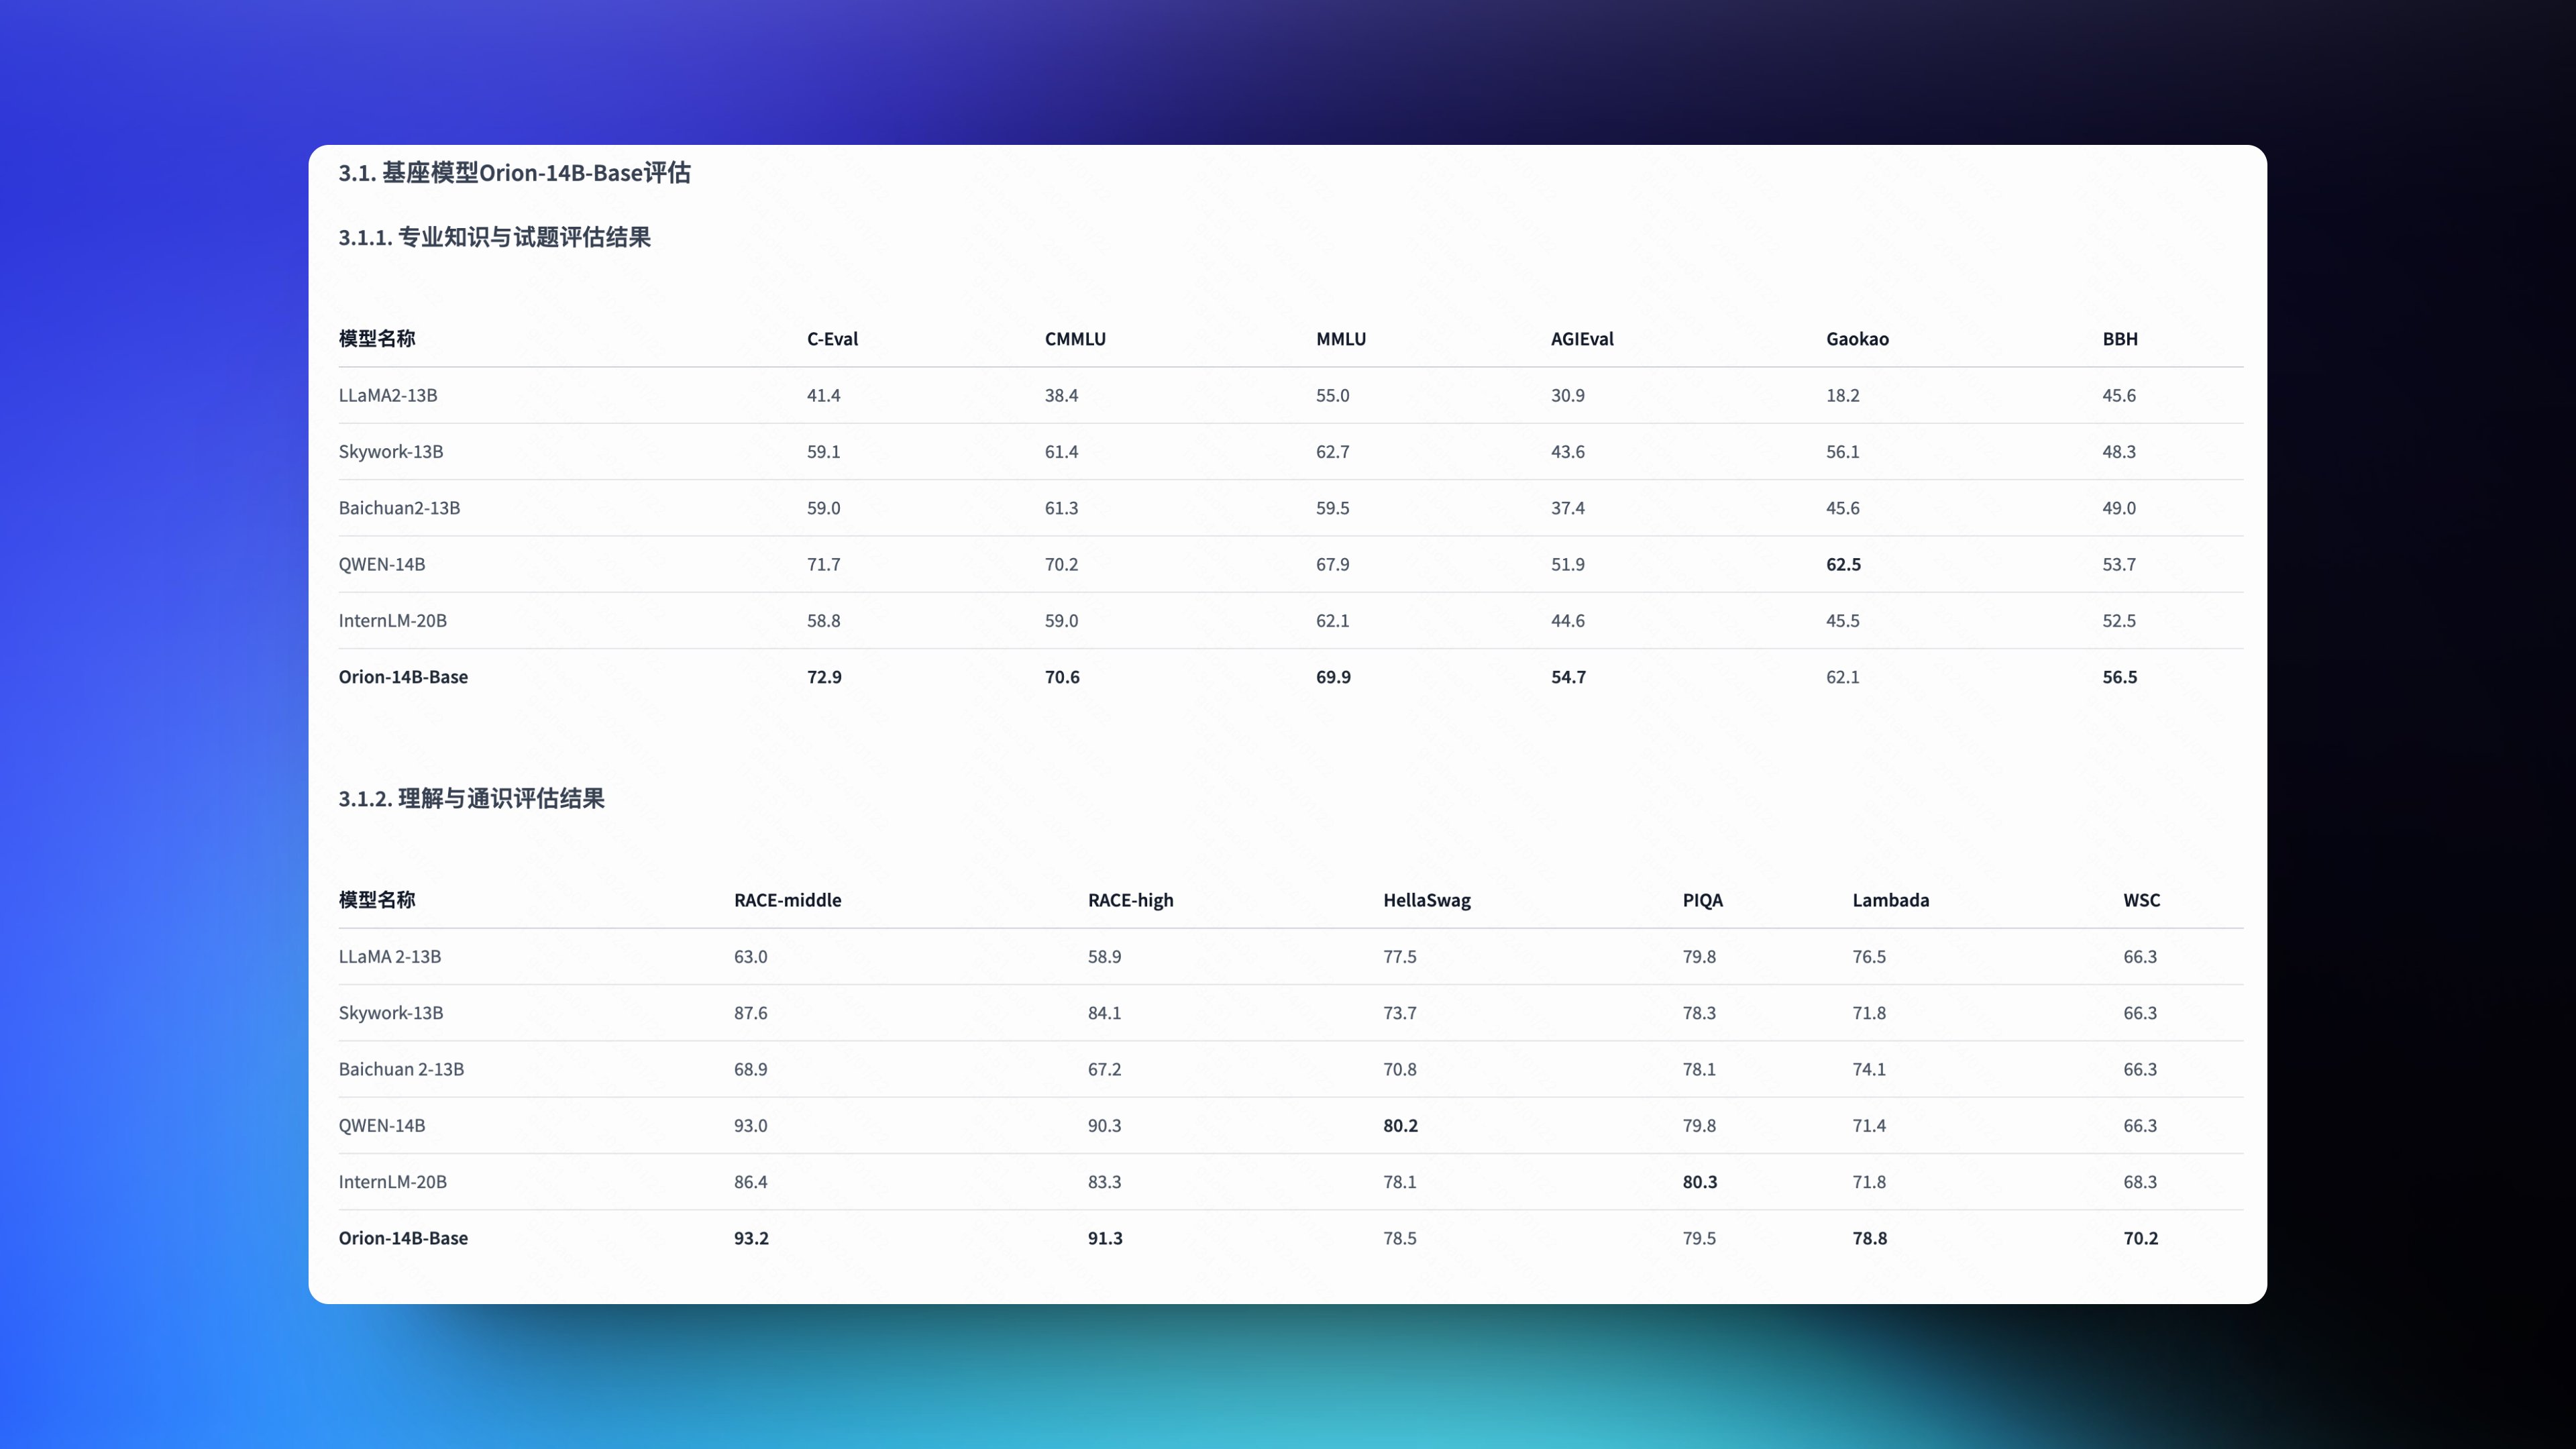Click the InternLM-20B AGIEval score 44.6

(x=1567, y=621)
